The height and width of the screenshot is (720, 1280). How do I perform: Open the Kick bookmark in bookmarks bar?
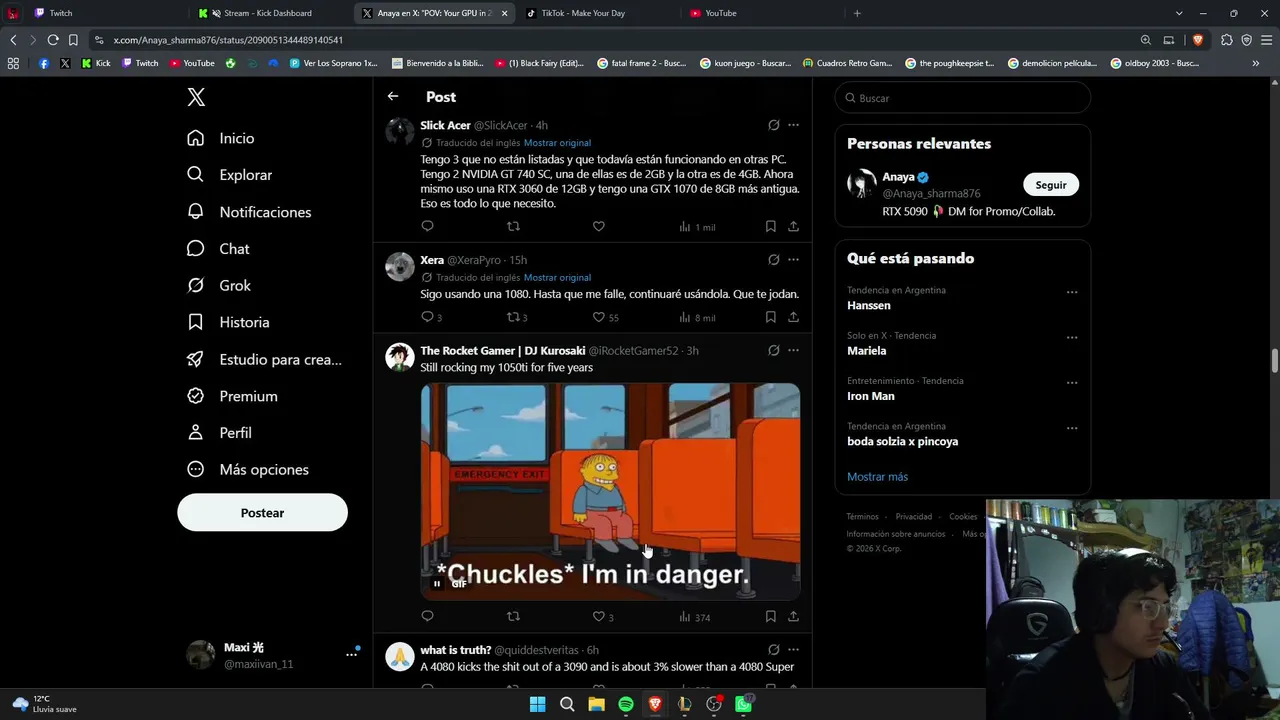point(96,63)
